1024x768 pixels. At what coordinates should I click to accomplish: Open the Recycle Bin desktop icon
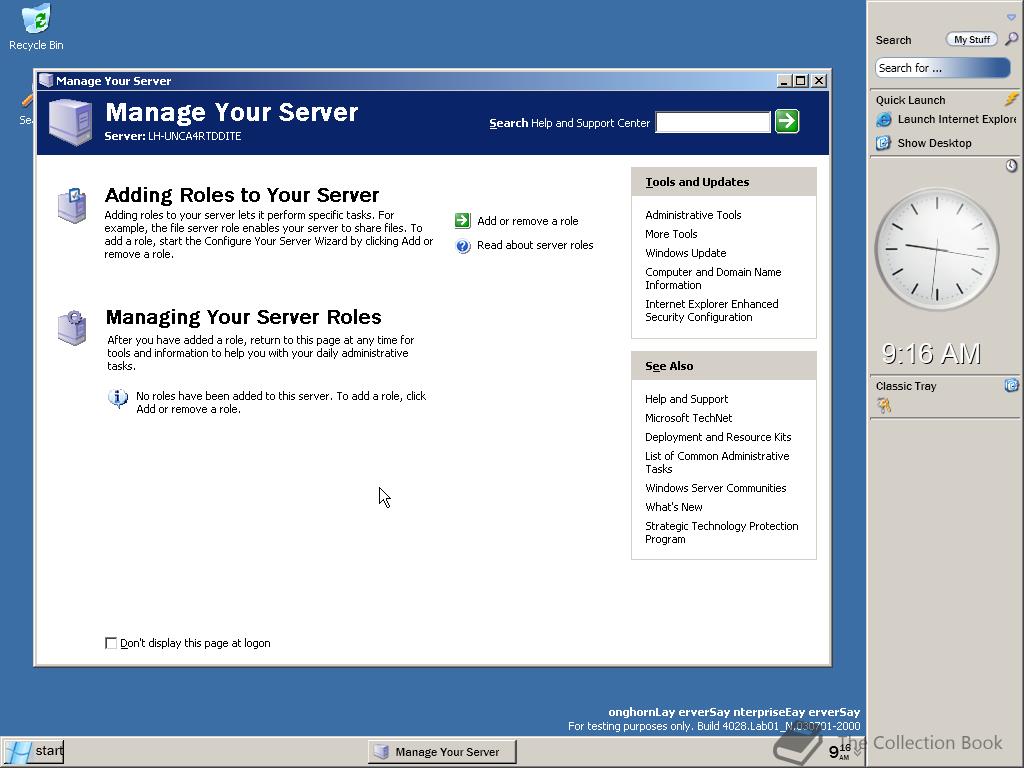[37, 27]
